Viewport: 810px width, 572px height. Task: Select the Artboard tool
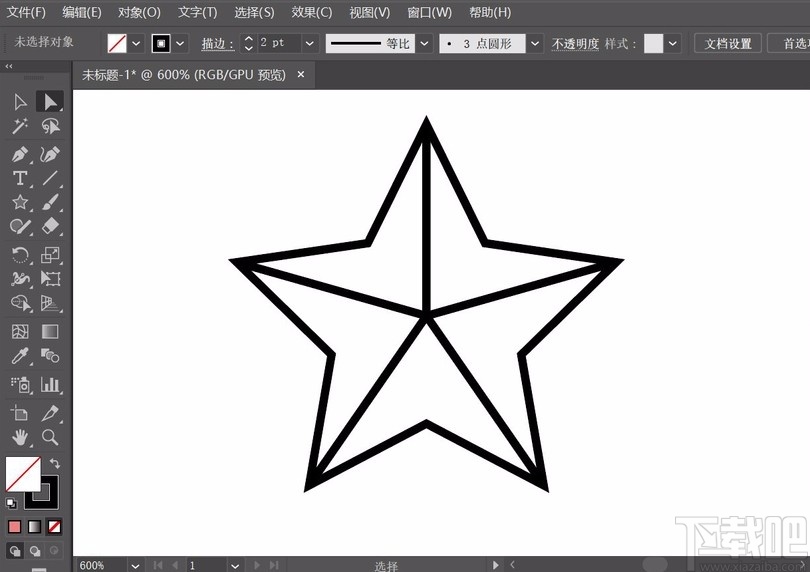point(20,413)
